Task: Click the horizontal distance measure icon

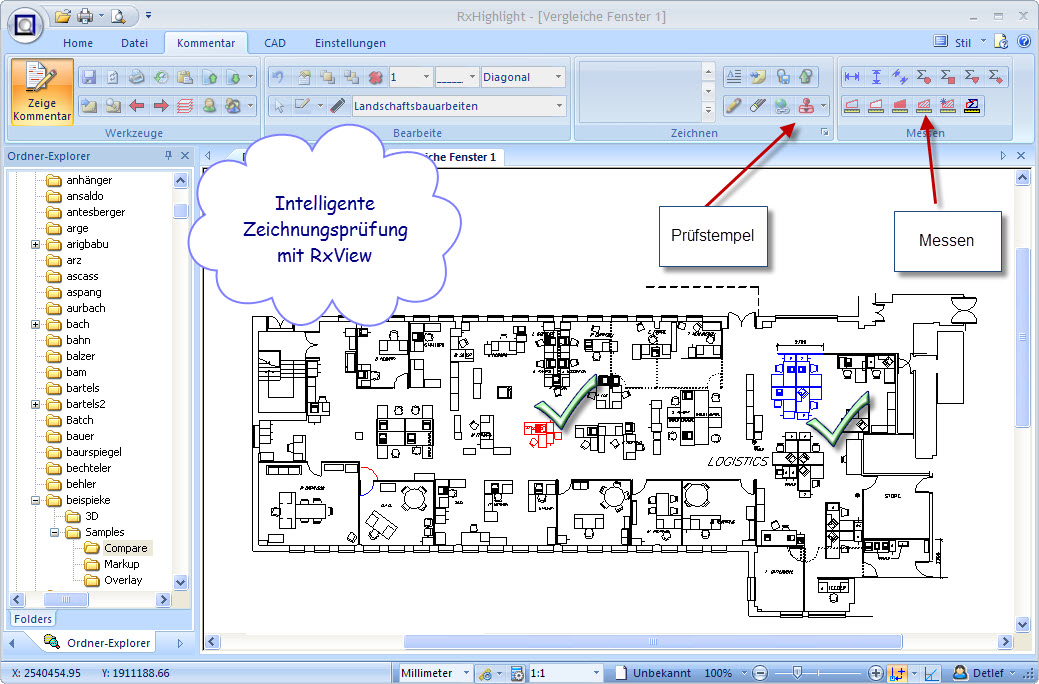Action: coord(851,77)
